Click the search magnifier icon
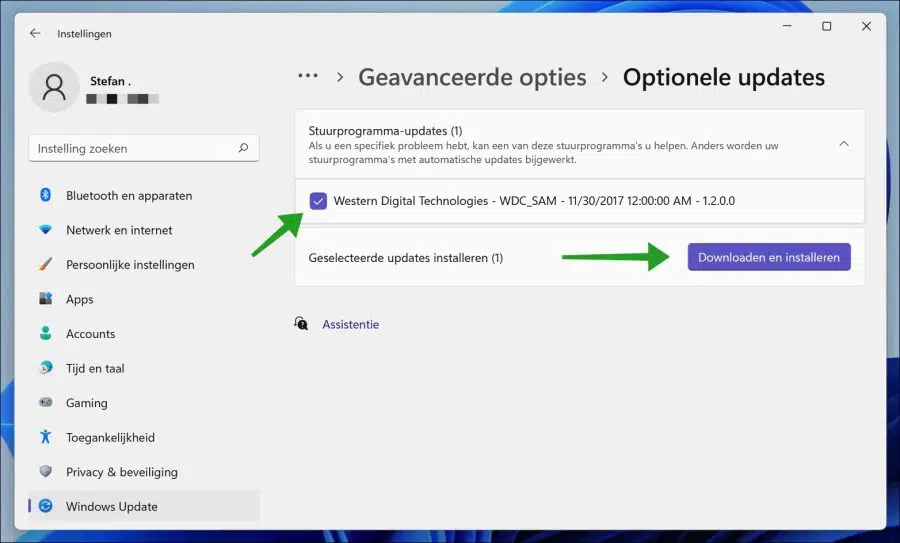 pos(243,148)
